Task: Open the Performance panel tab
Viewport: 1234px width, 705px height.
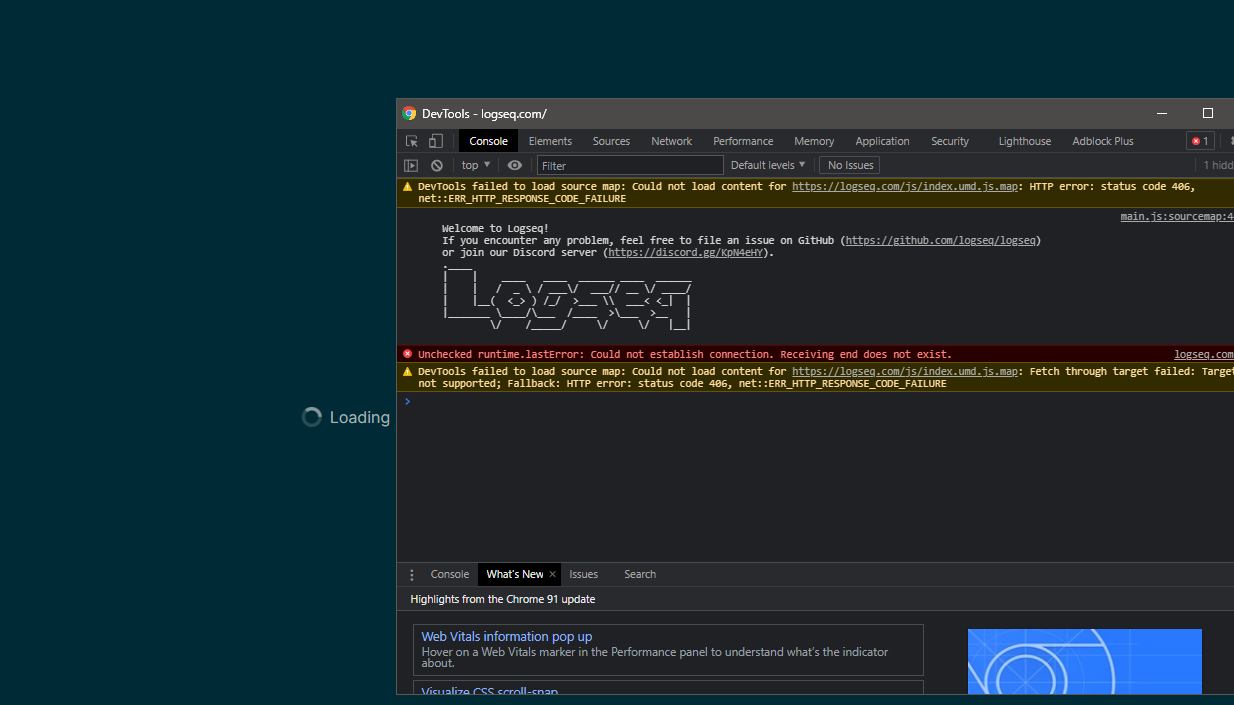Action: pyautogui.click(x=743, y=141)
